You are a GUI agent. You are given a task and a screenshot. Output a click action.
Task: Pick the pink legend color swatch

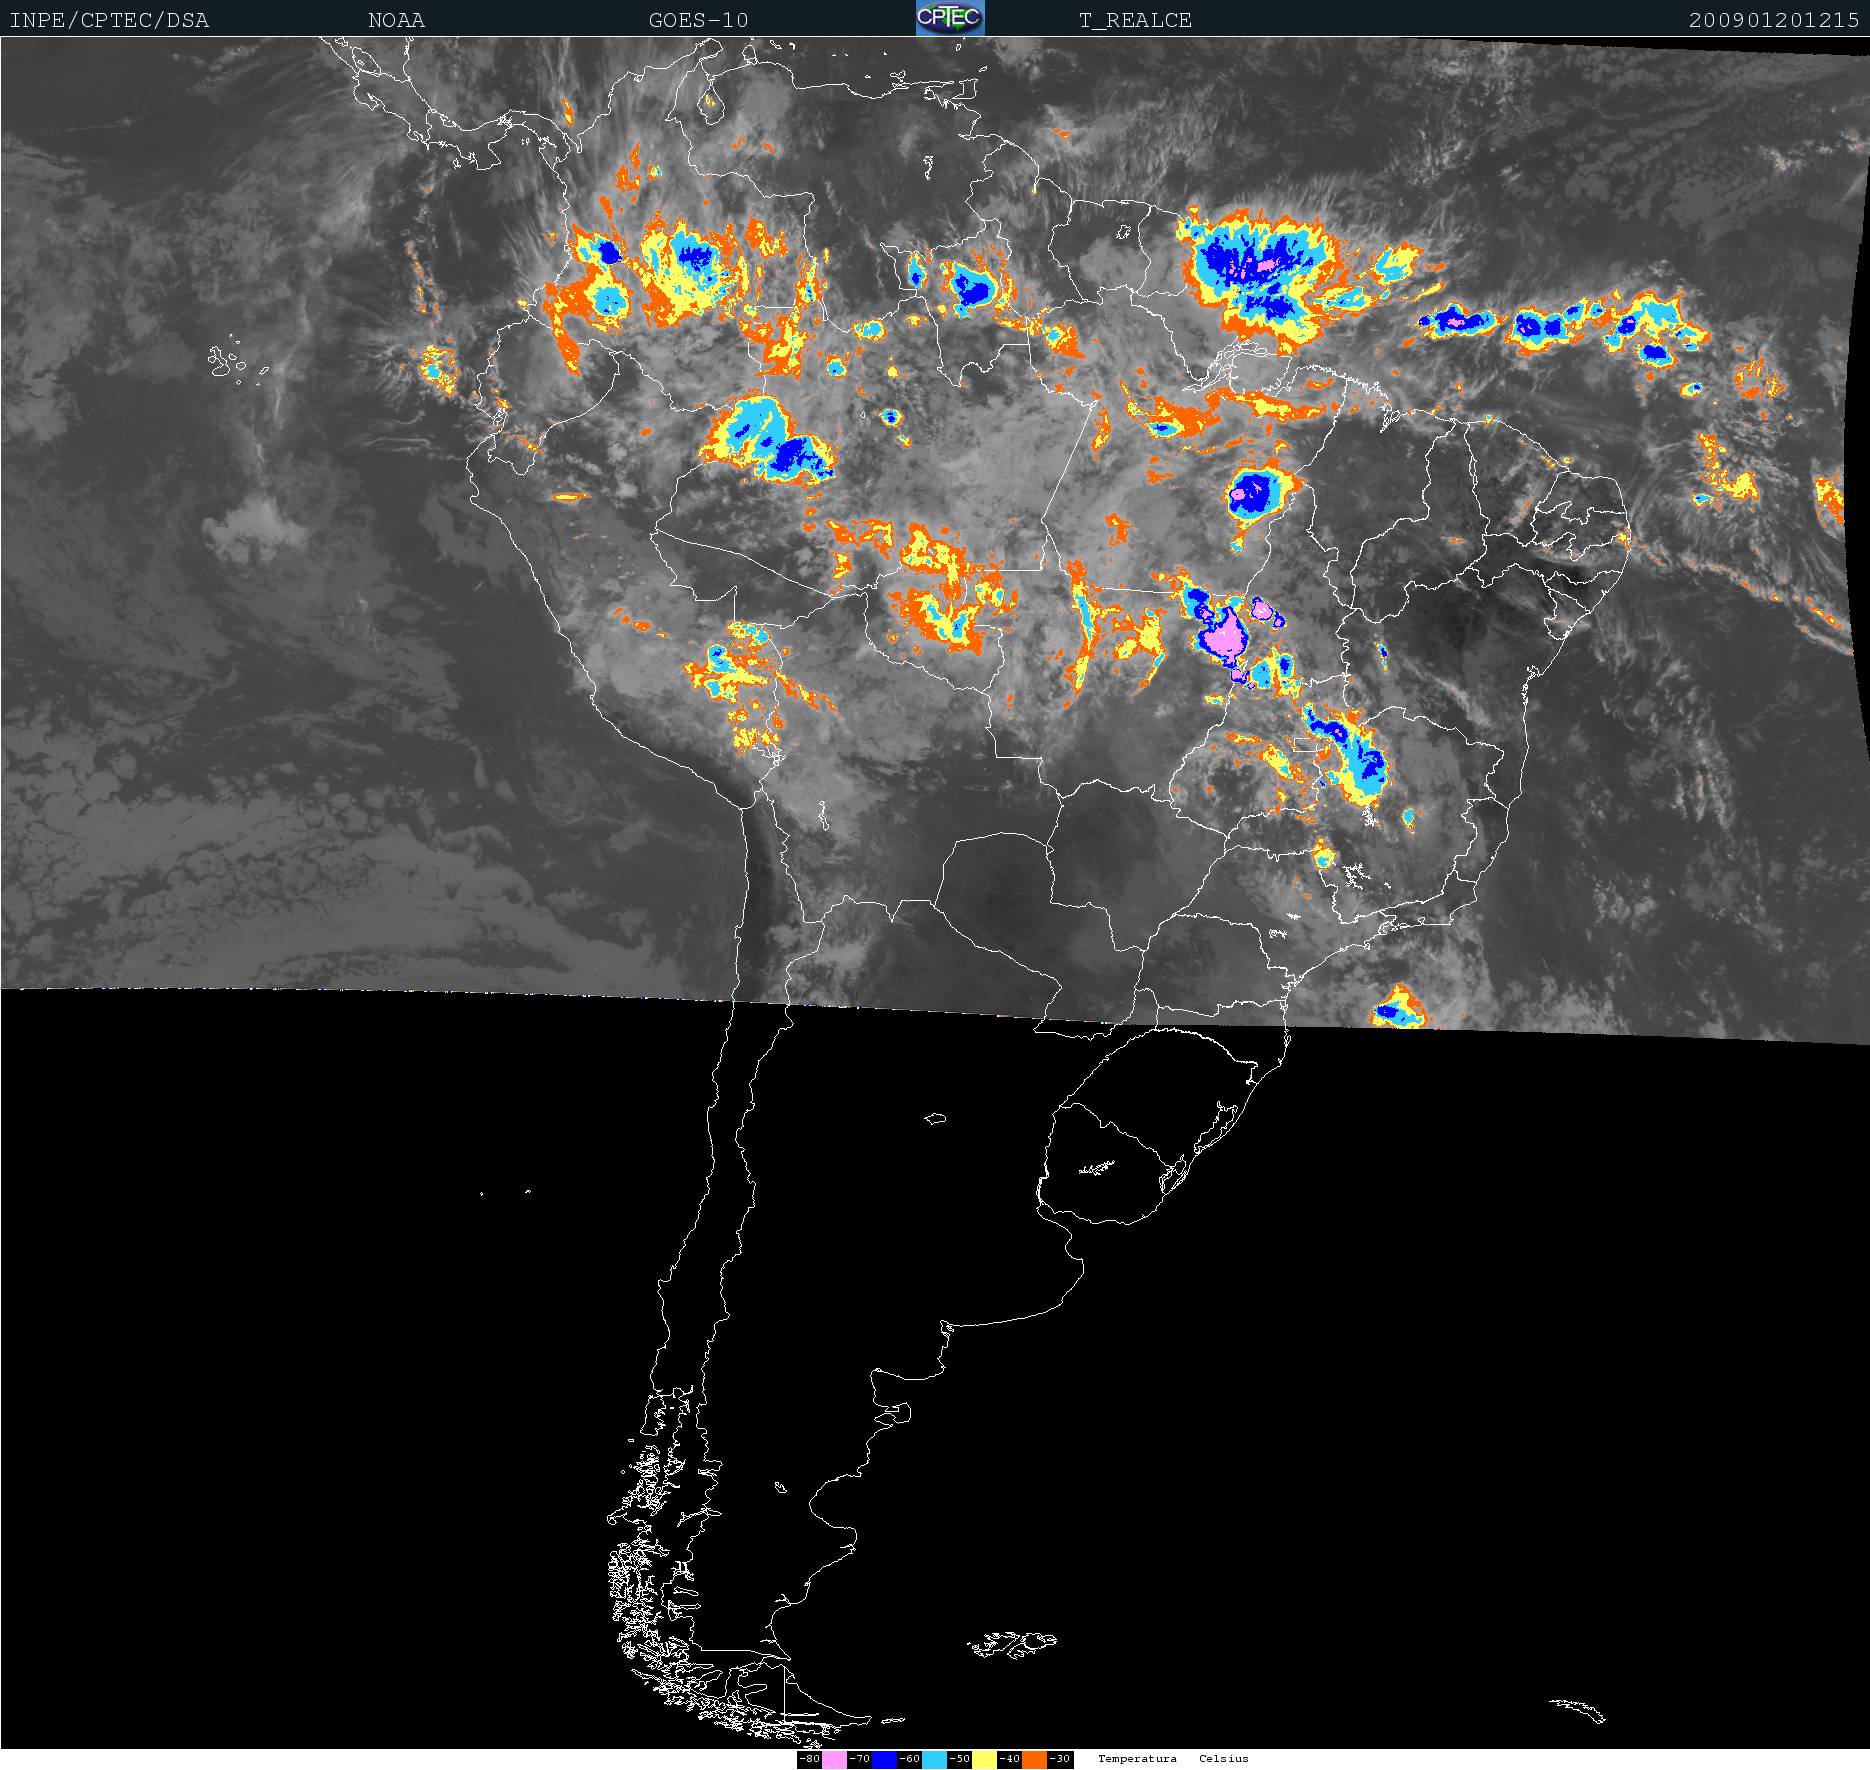point(834,1759)
